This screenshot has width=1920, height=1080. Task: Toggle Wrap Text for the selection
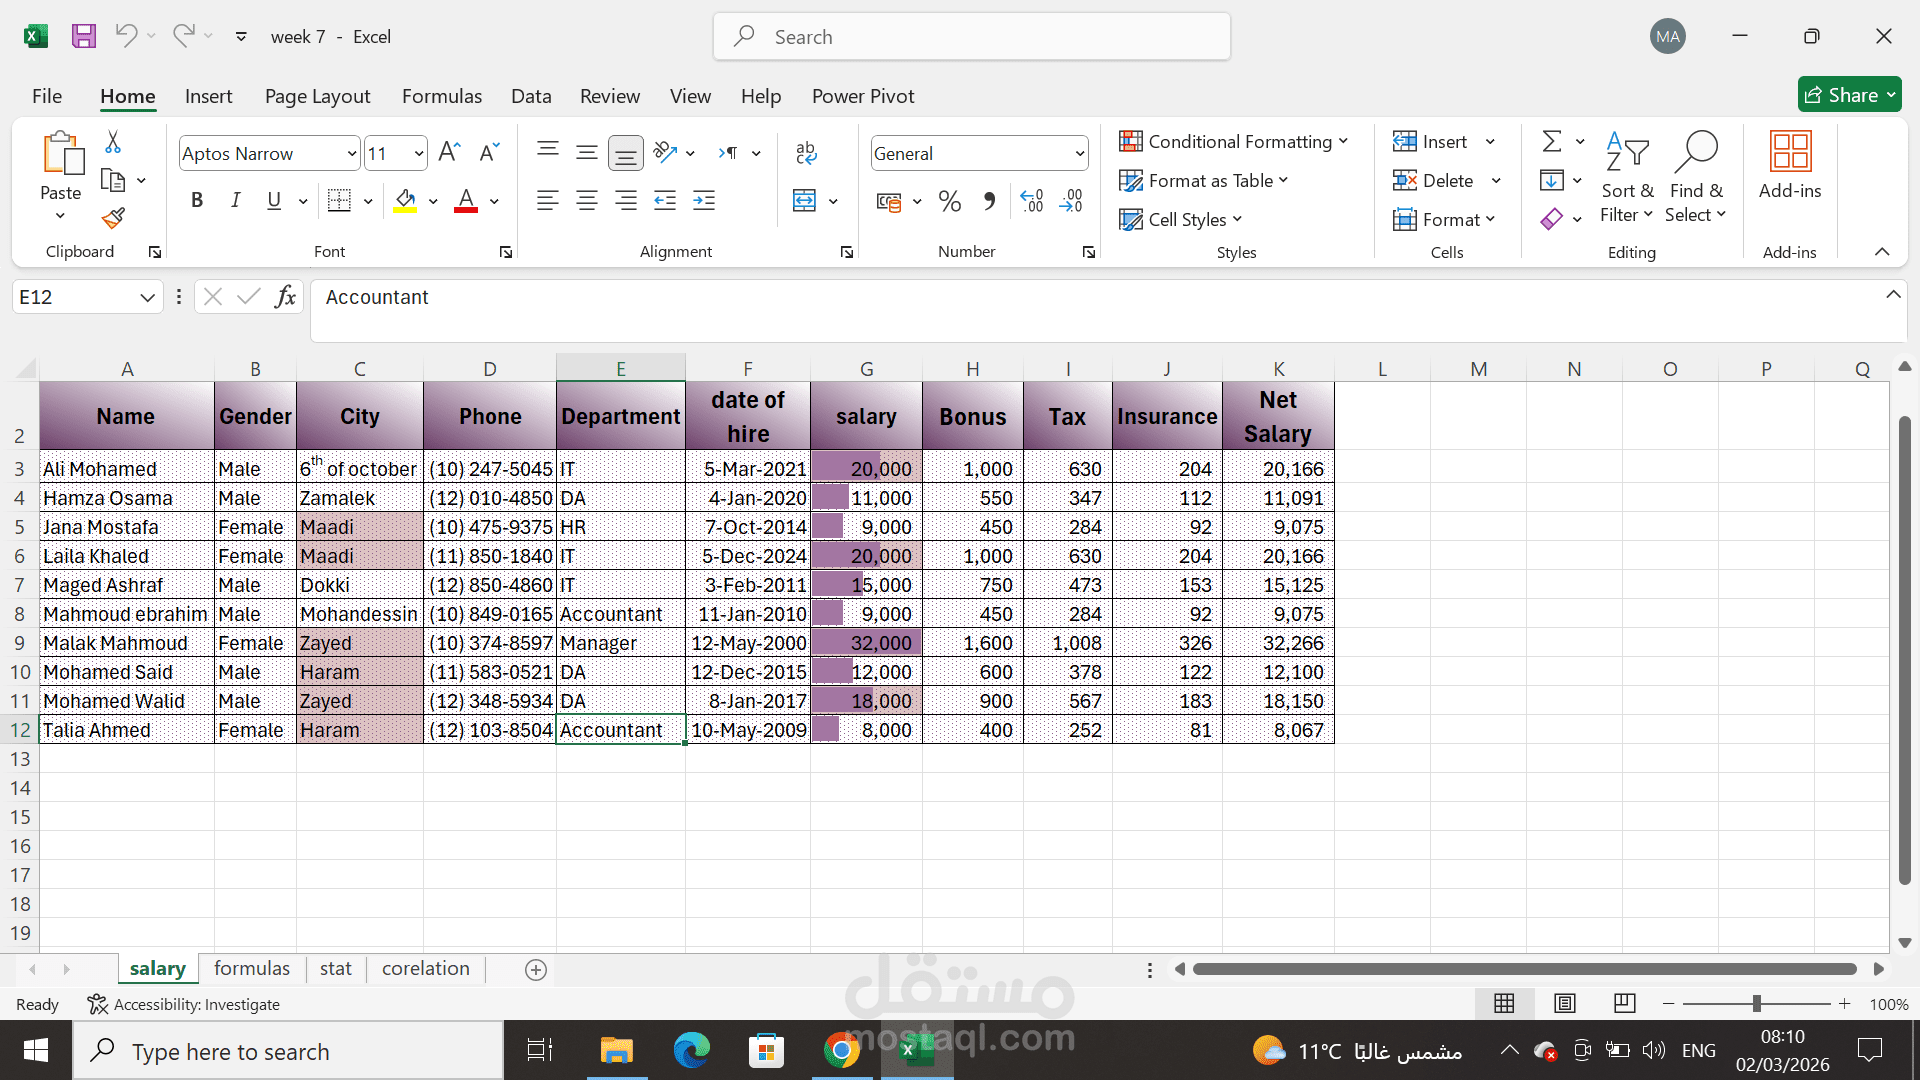pyautogui.click(x=806, y=152)
